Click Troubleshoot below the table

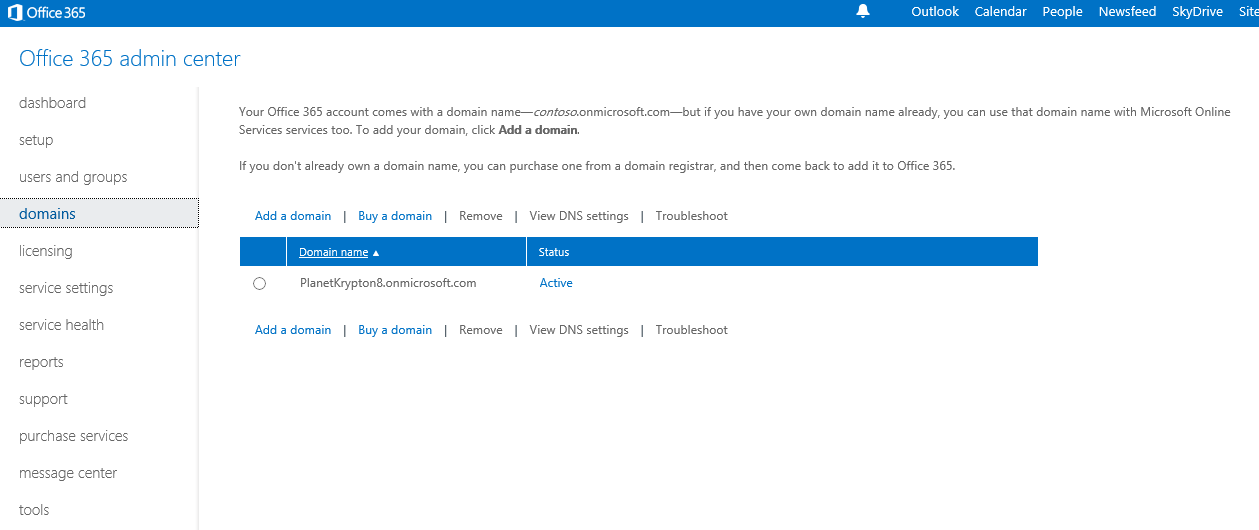pyautogui.click(x=692, y=330)
